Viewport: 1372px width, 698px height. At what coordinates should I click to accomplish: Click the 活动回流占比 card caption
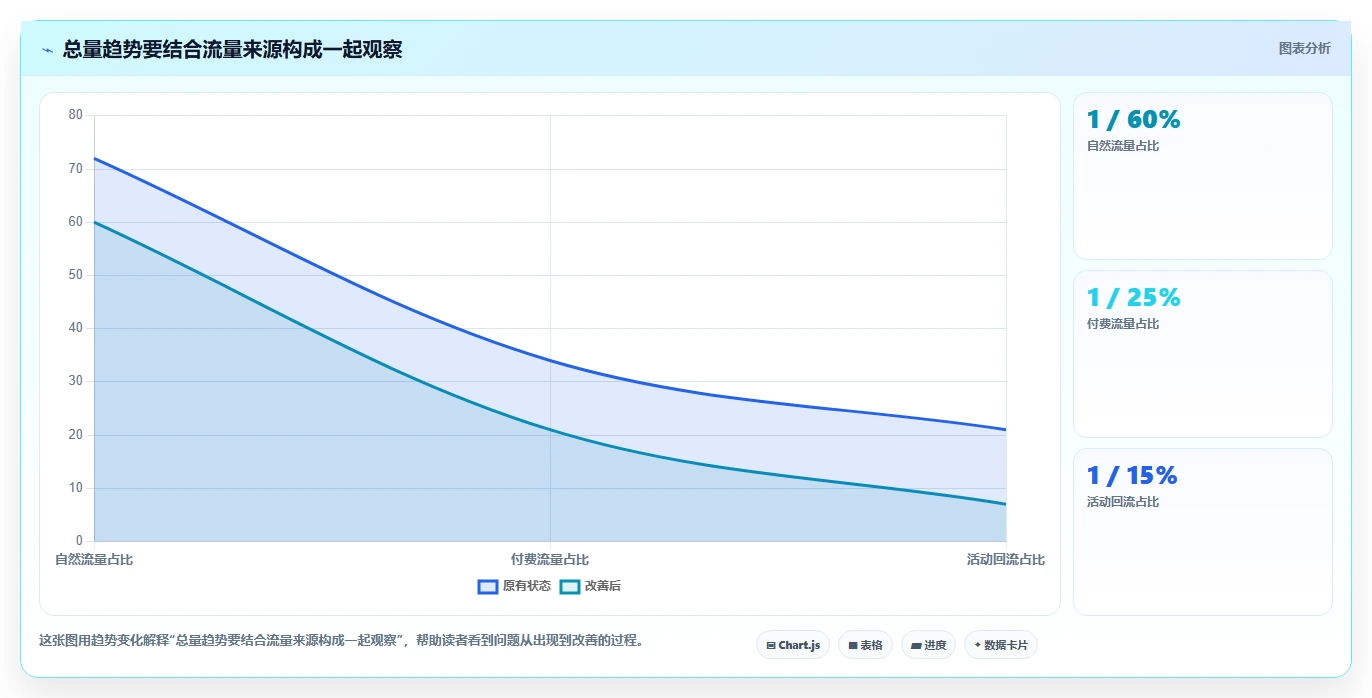(x=1123, y=502)
